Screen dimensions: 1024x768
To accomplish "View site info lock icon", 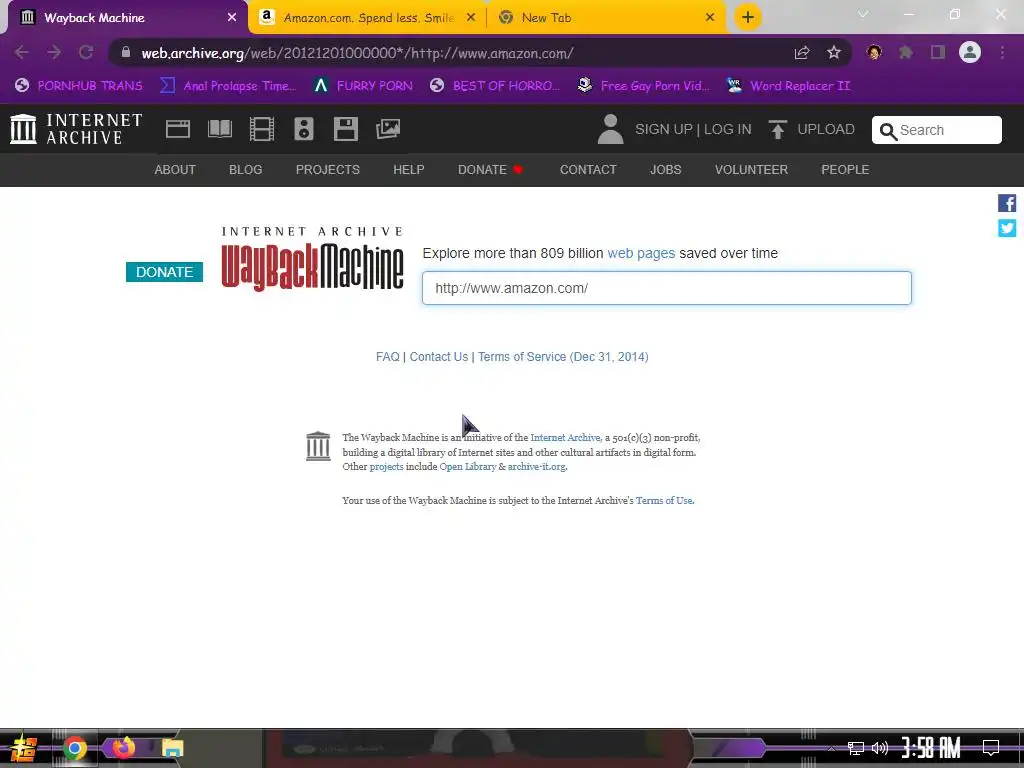I will (126, 52).
